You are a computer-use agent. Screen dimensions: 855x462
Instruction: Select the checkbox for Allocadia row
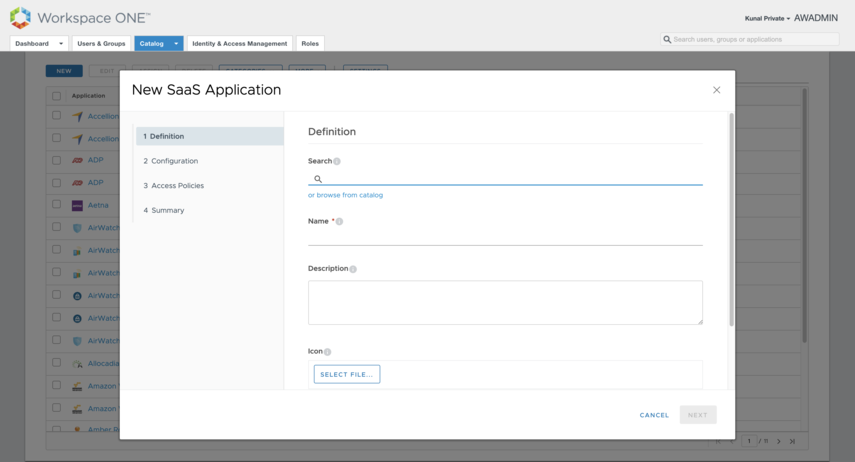(x=57, y=363)
